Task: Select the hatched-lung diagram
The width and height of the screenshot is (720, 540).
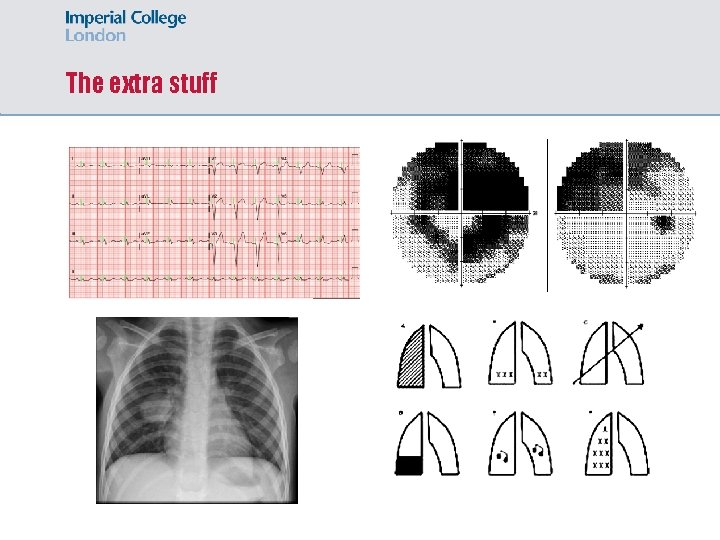Action: point(429,356)
